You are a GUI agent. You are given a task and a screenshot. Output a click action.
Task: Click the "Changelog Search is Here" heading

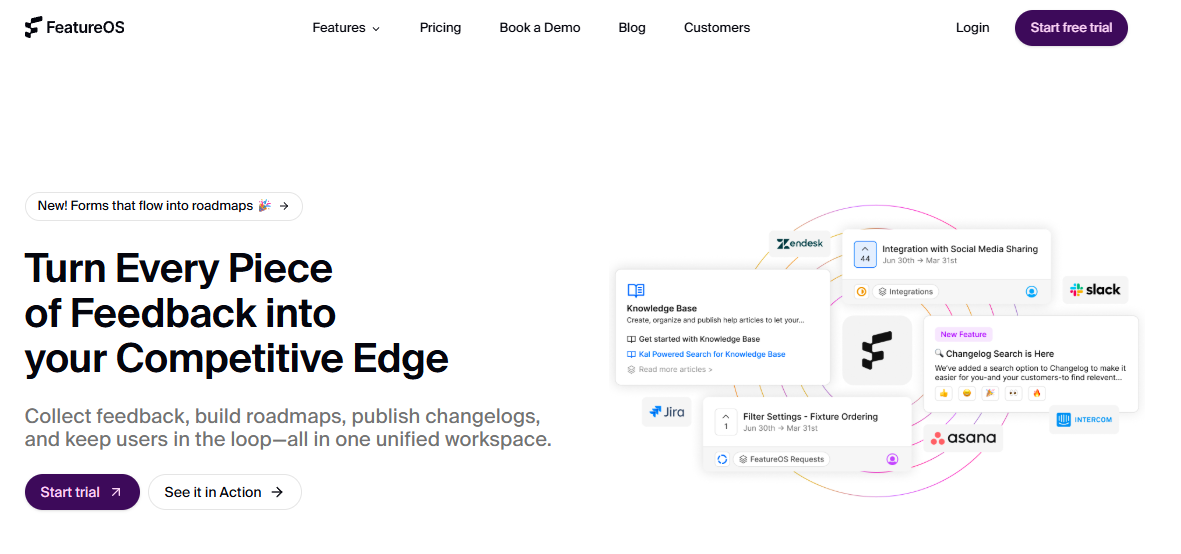coord(994,354)
